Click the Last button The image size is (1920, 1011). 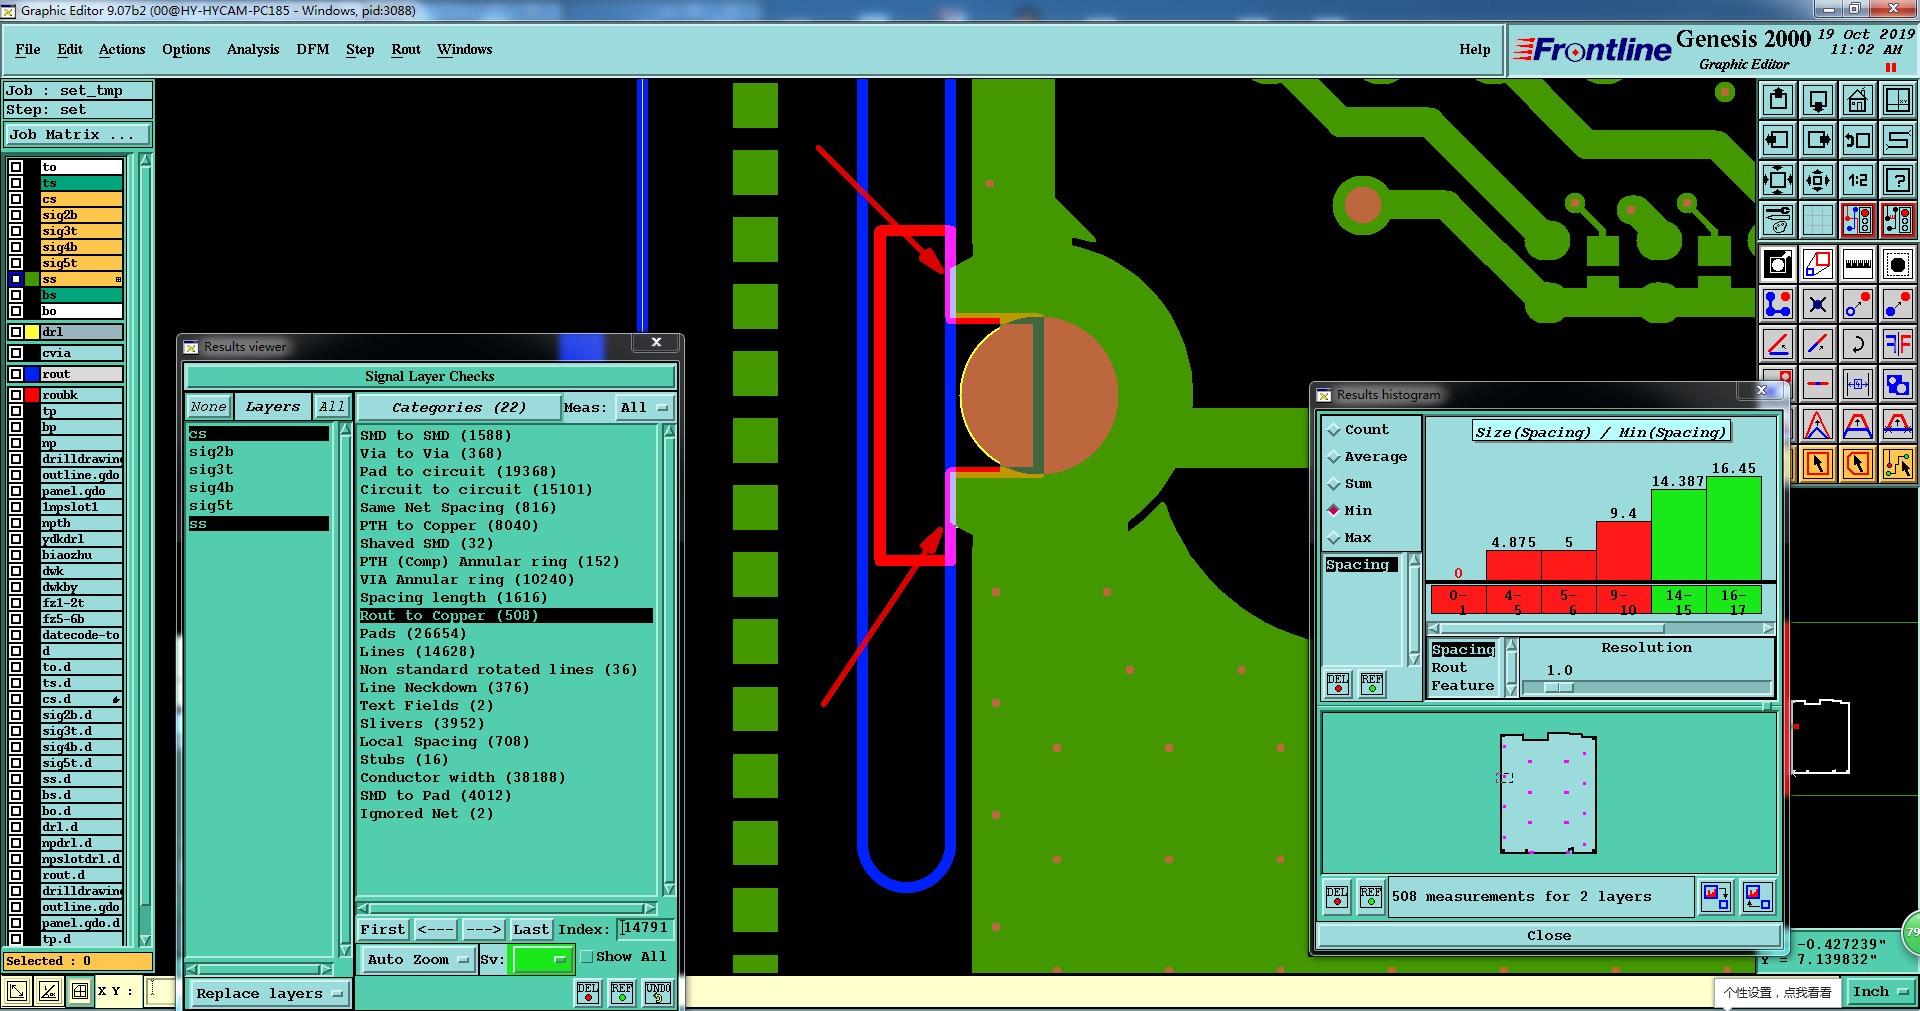(x=530, y=930)
